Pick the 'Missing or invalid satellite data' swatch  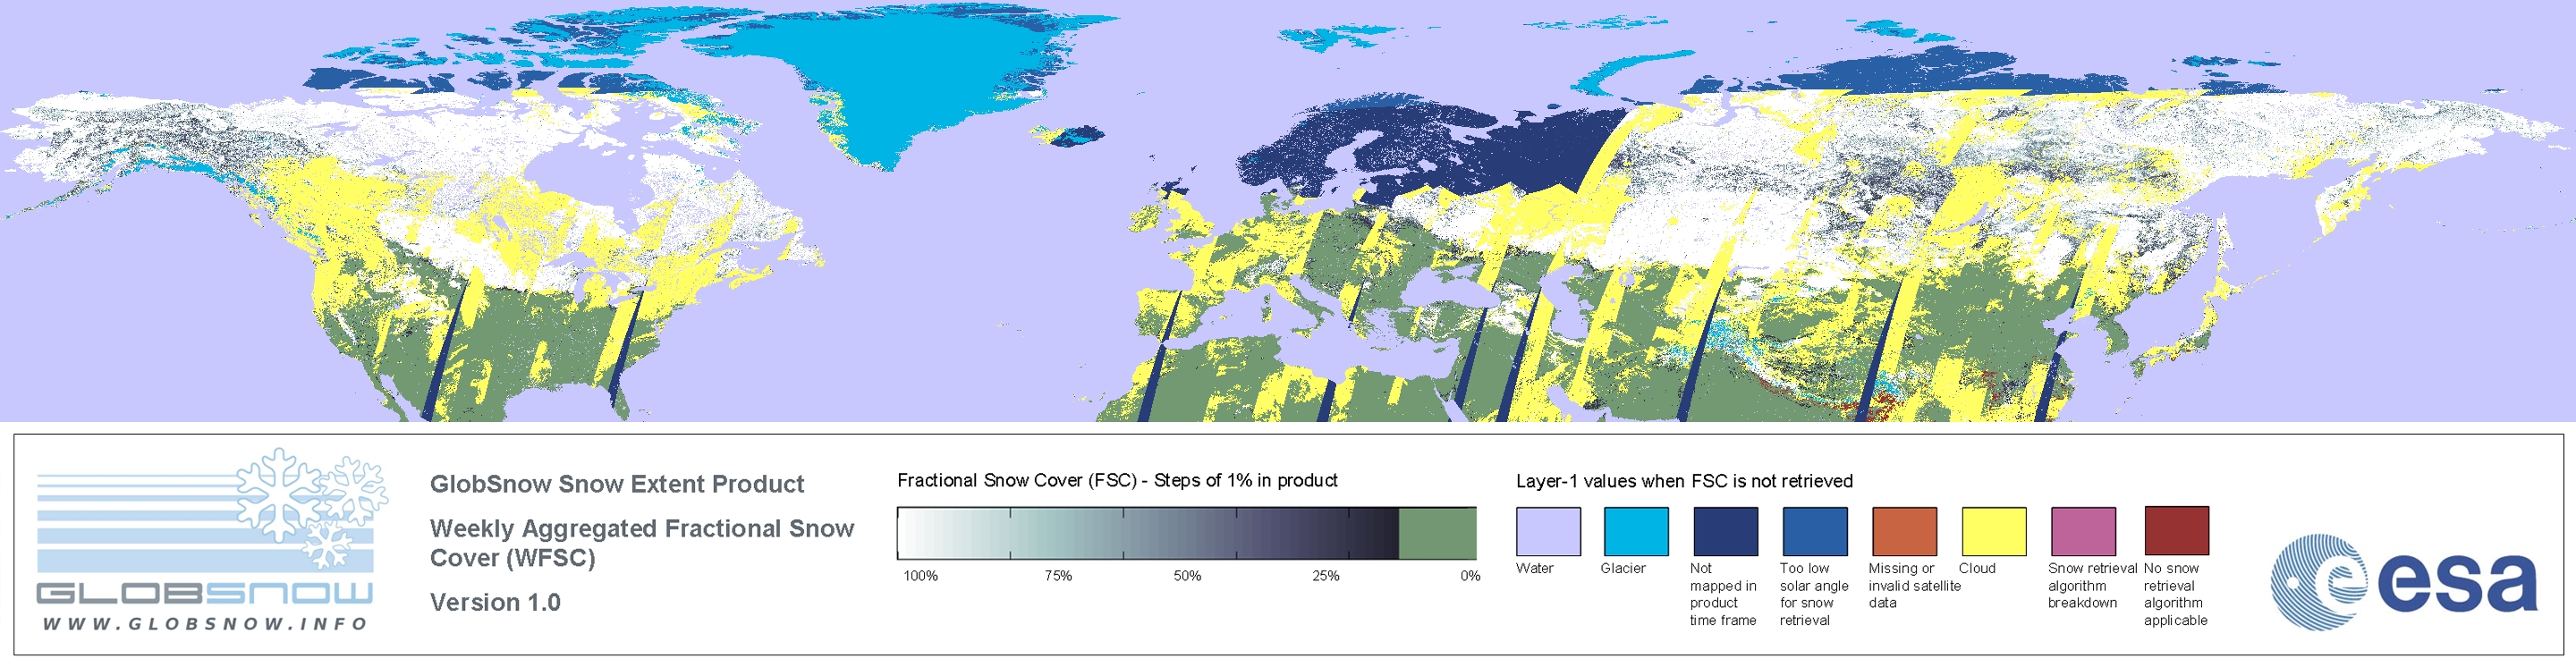pyautogui.click(x=1904, y=531)
